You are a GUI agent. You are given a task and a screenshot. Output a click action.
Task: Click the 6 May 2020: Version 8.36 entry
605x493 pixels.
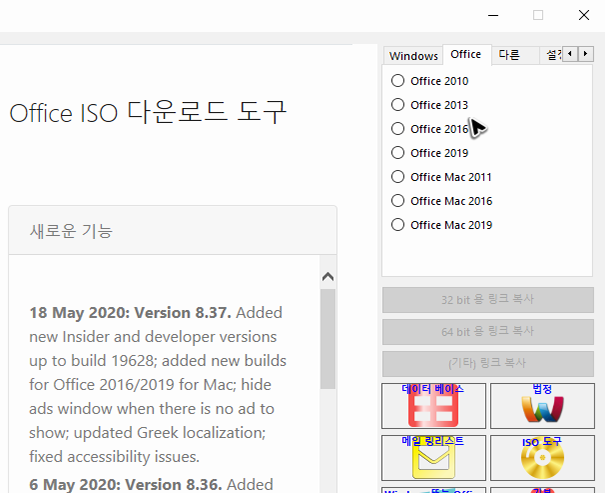coord(126,485)
